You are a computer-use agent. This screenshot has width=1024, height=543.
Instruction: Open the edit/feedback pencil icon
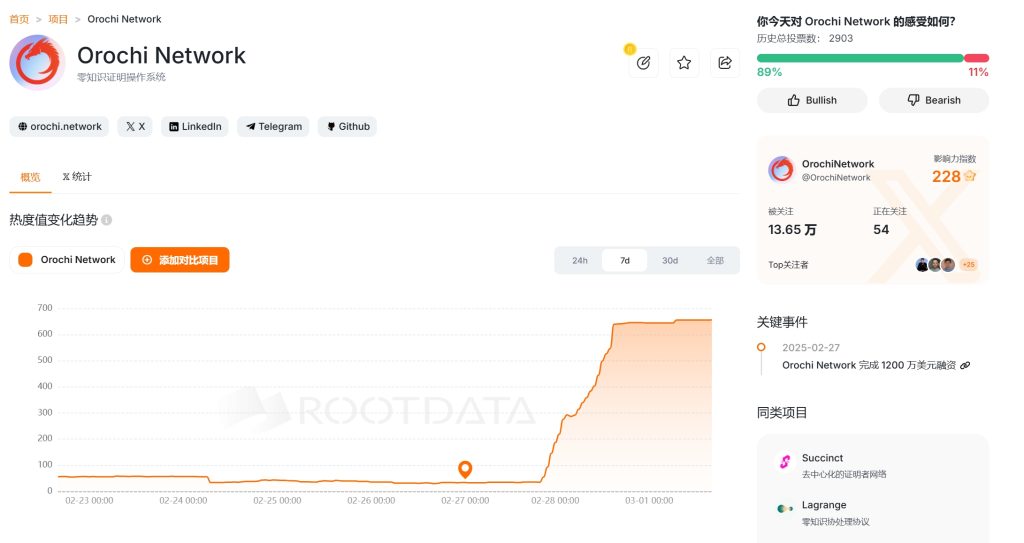tap(643, 63)
